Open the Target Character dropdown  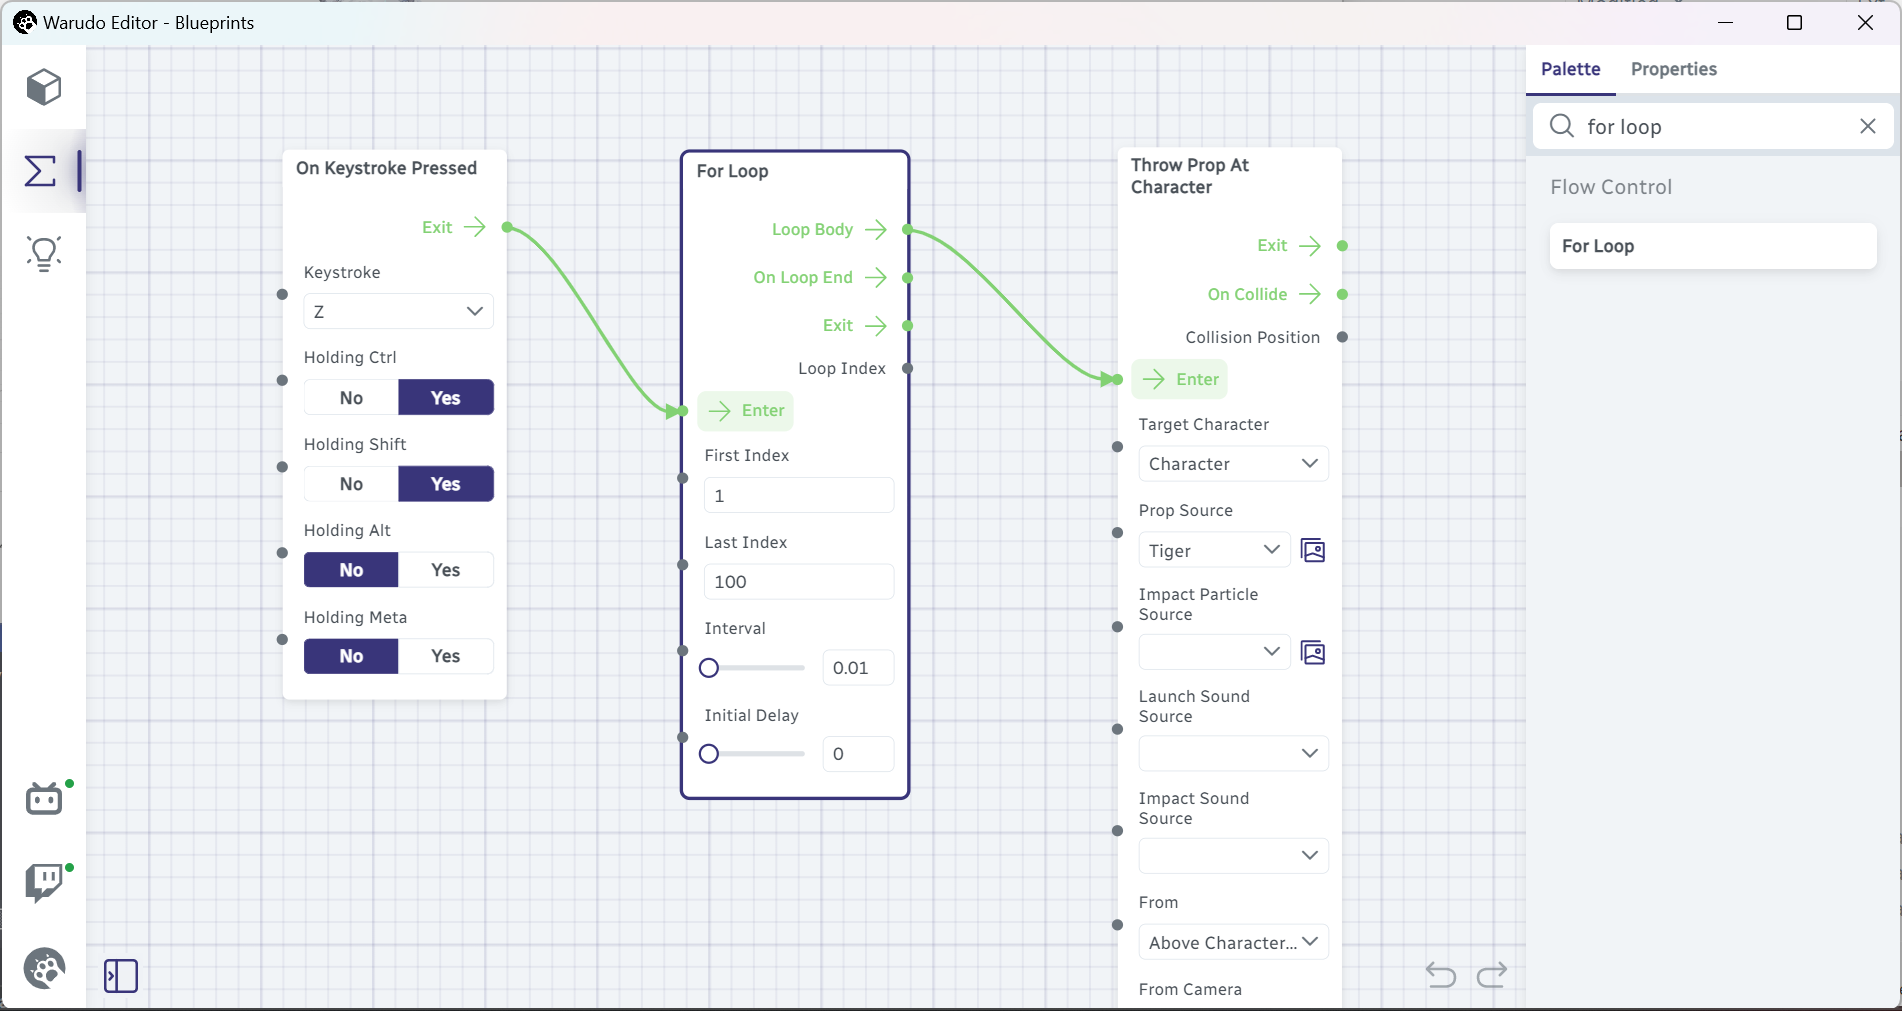[1233, 463]
